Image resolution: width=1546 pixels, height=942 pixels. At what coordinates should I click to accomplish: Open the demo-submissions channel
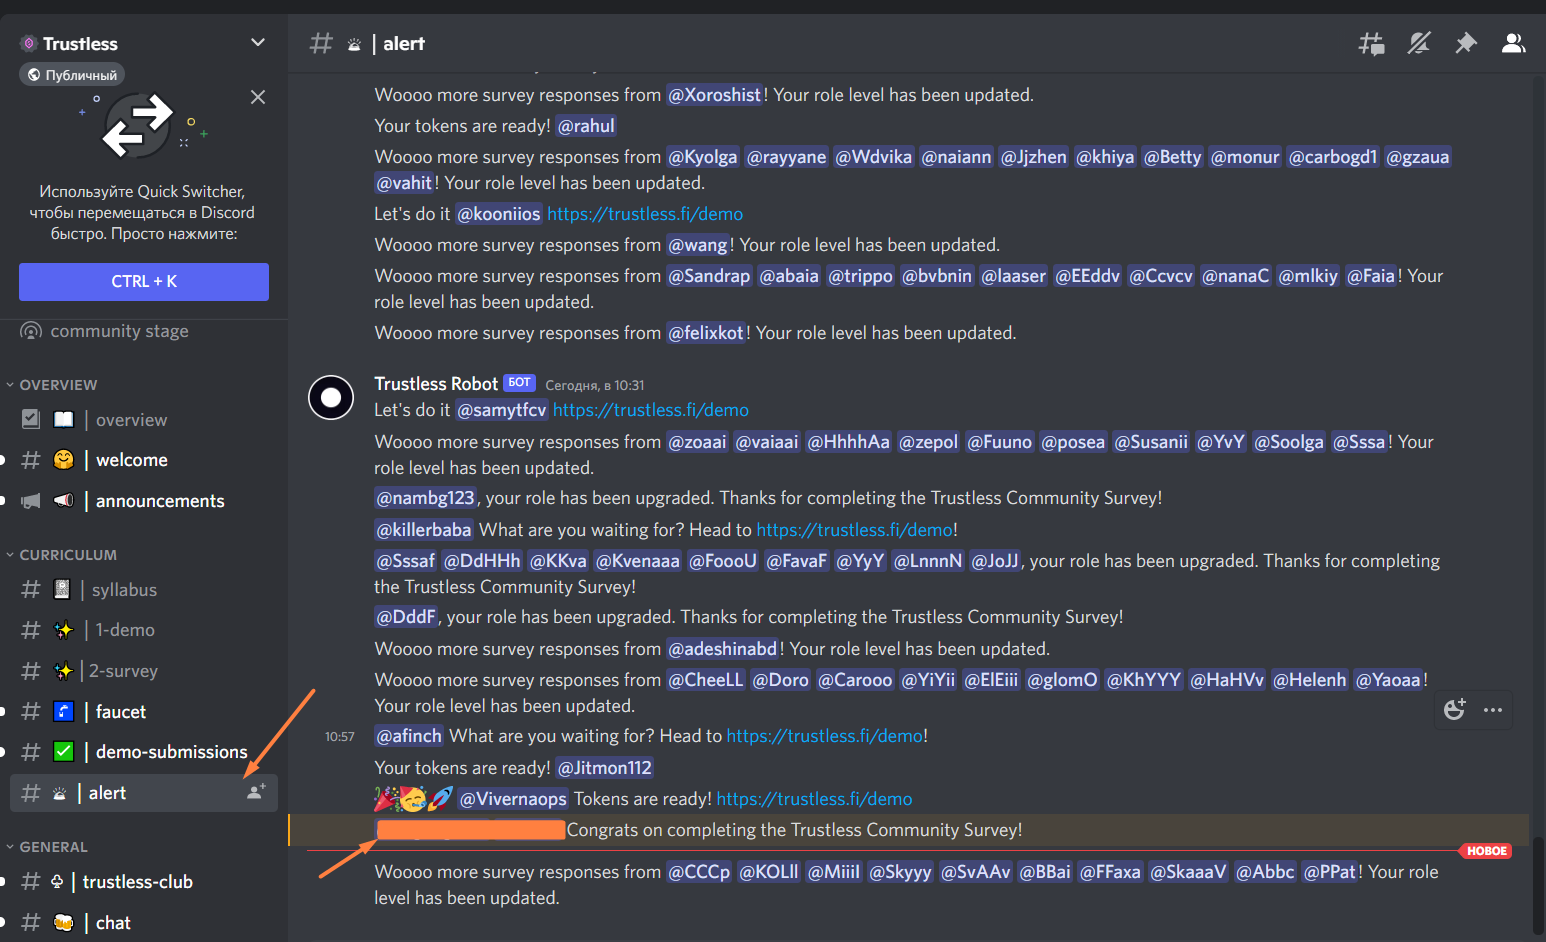pos(143,752)
